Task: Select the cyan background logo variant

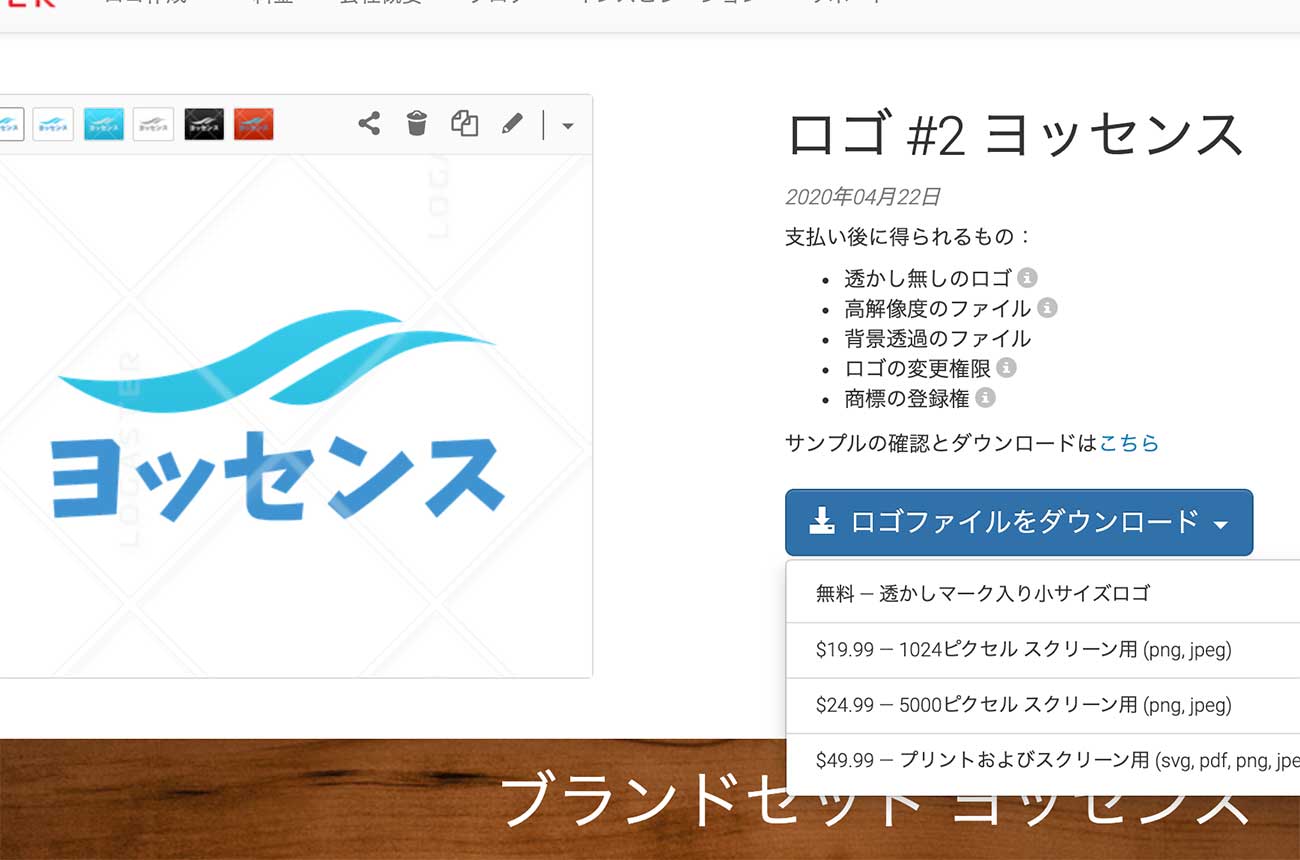Action: point(104,124)
